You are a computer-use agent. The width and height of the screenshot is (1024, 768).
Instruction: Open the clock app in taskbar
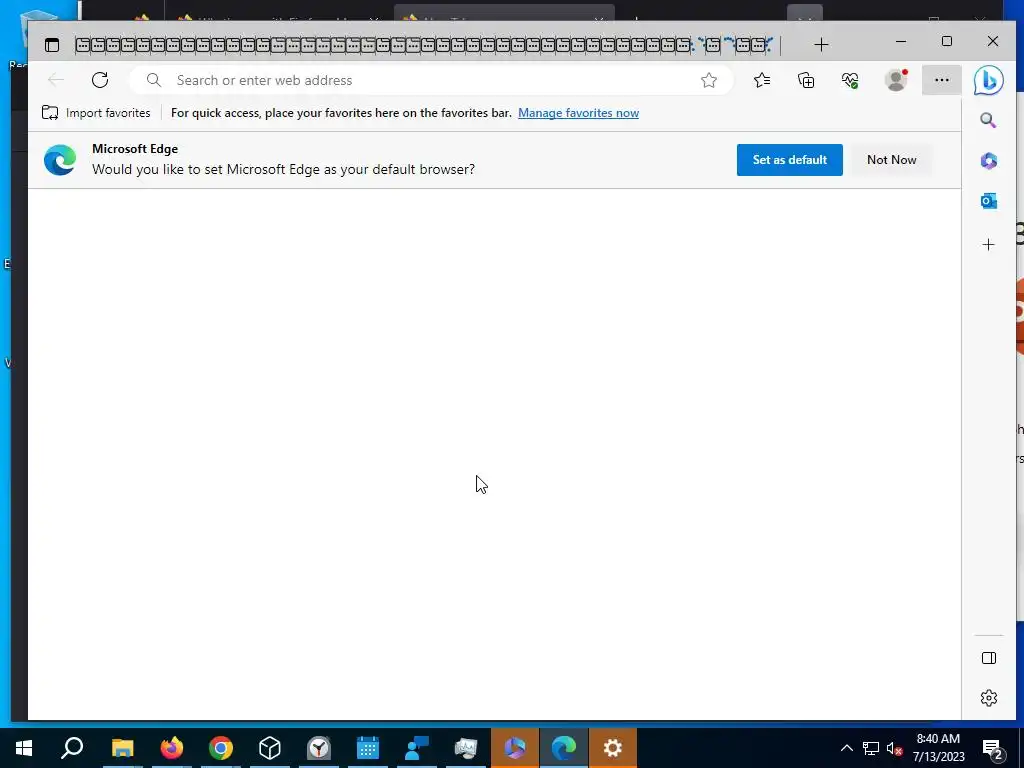[319, 748]
